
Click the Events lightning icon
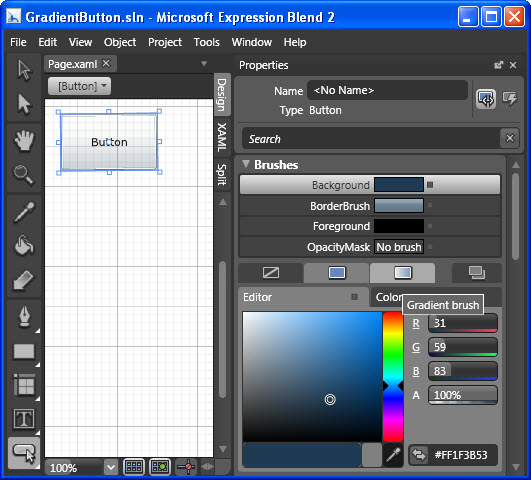pos(510,98)
